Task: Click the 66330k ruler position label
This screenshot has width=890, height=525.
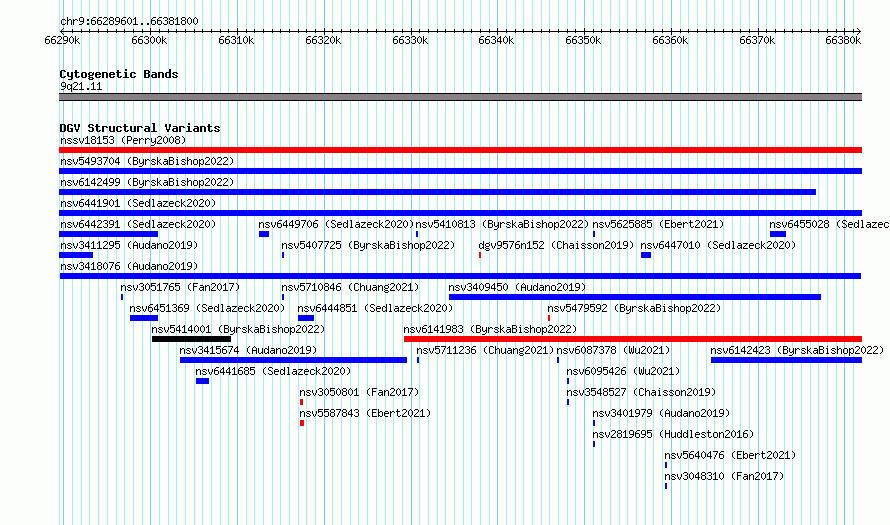Action: (x=410, y=41)
